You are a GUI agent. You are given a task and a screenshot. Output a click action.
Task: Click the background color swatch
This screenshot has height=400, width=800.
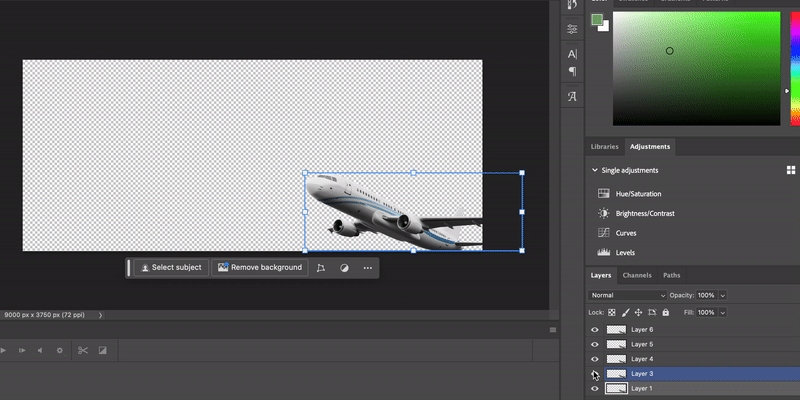[606, 28]
